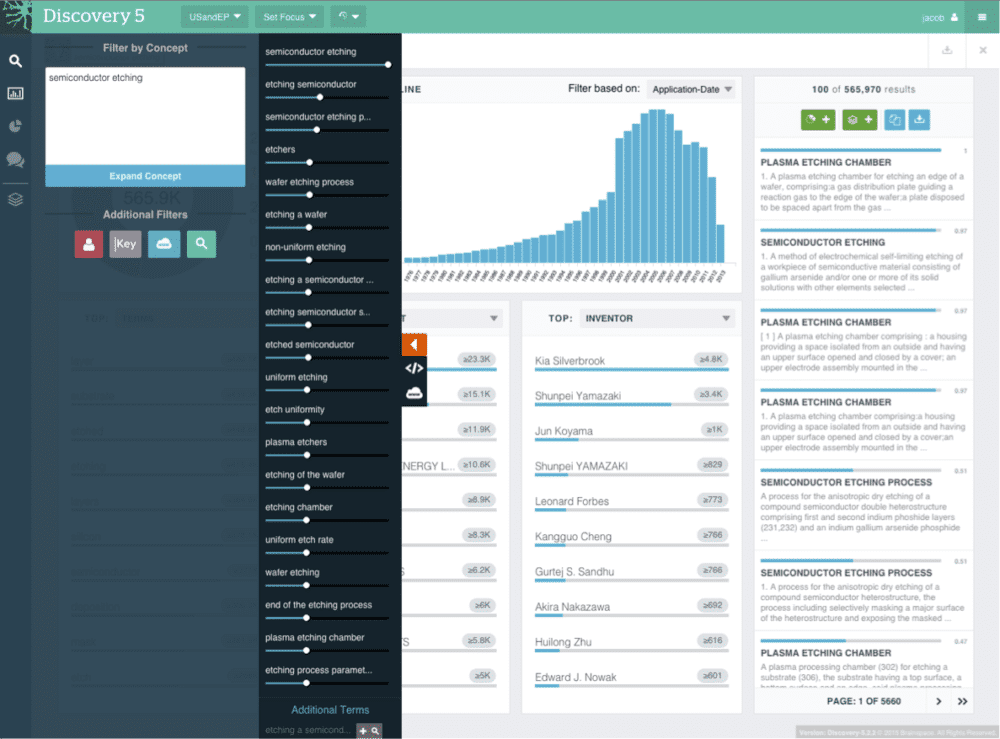Viewport: 1000px width, 739px height.
Task: Open the Set Focus dropdown
Action: (289, 17)
